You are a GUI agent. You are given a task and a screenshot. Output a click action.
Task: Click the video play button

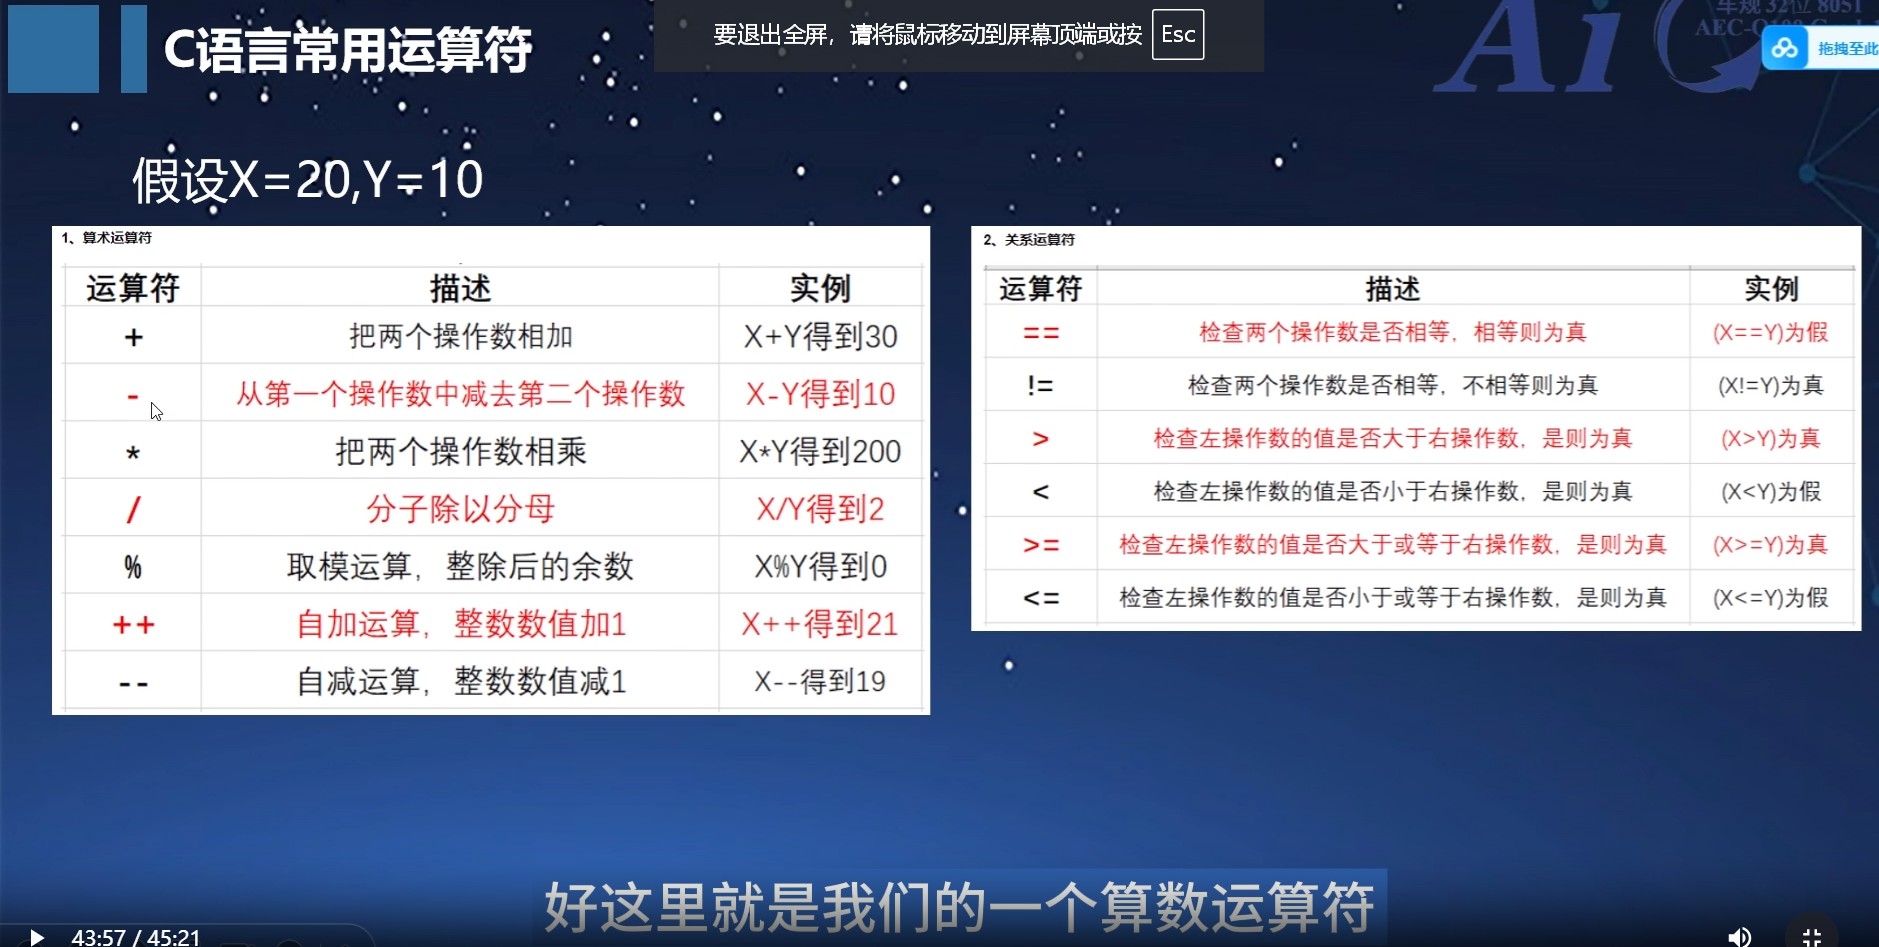click(36, 937)
